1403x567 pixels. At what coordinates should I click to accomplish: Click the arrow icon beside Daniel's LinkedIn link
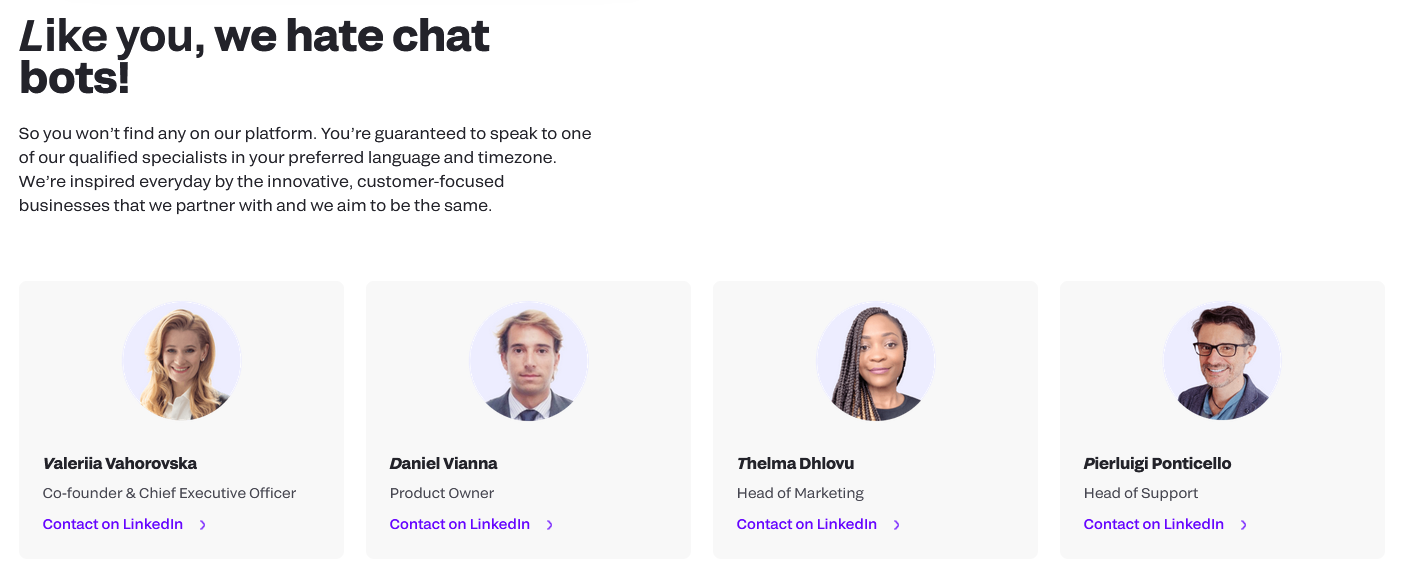pyautogui.click(x=549, y=525)
